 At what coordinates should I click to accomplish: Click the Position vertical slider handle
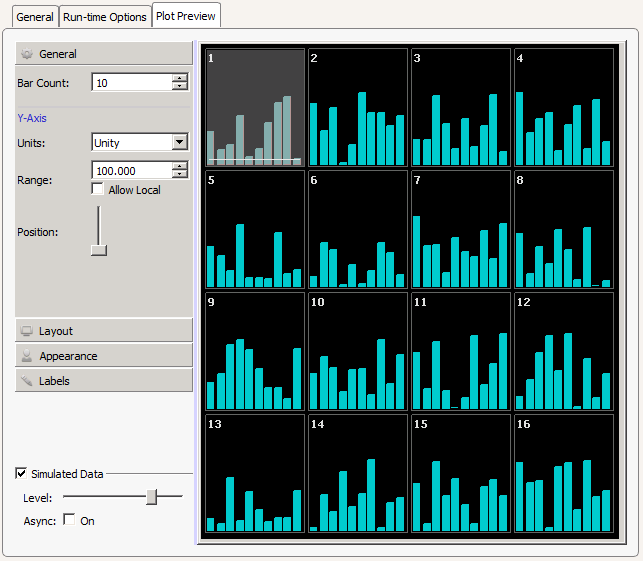pos(99,250)
